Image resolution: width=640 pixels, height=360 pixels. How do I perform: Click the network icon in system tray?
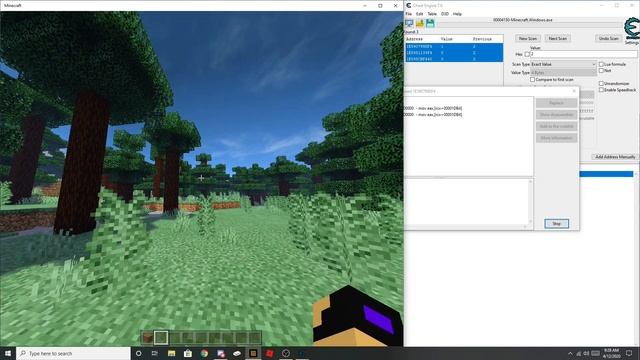579,353
